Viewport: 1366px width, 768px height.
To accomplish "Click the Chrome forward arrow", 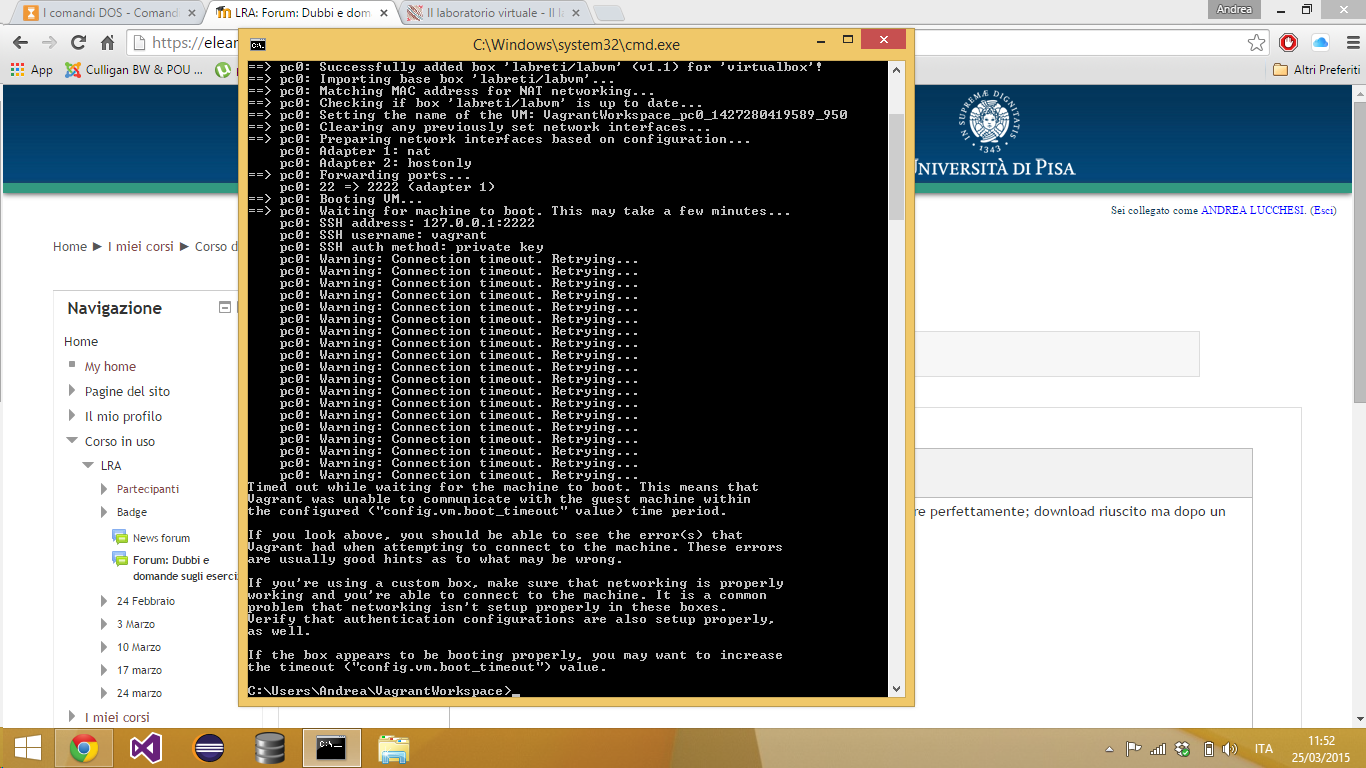I will point(49,43).
